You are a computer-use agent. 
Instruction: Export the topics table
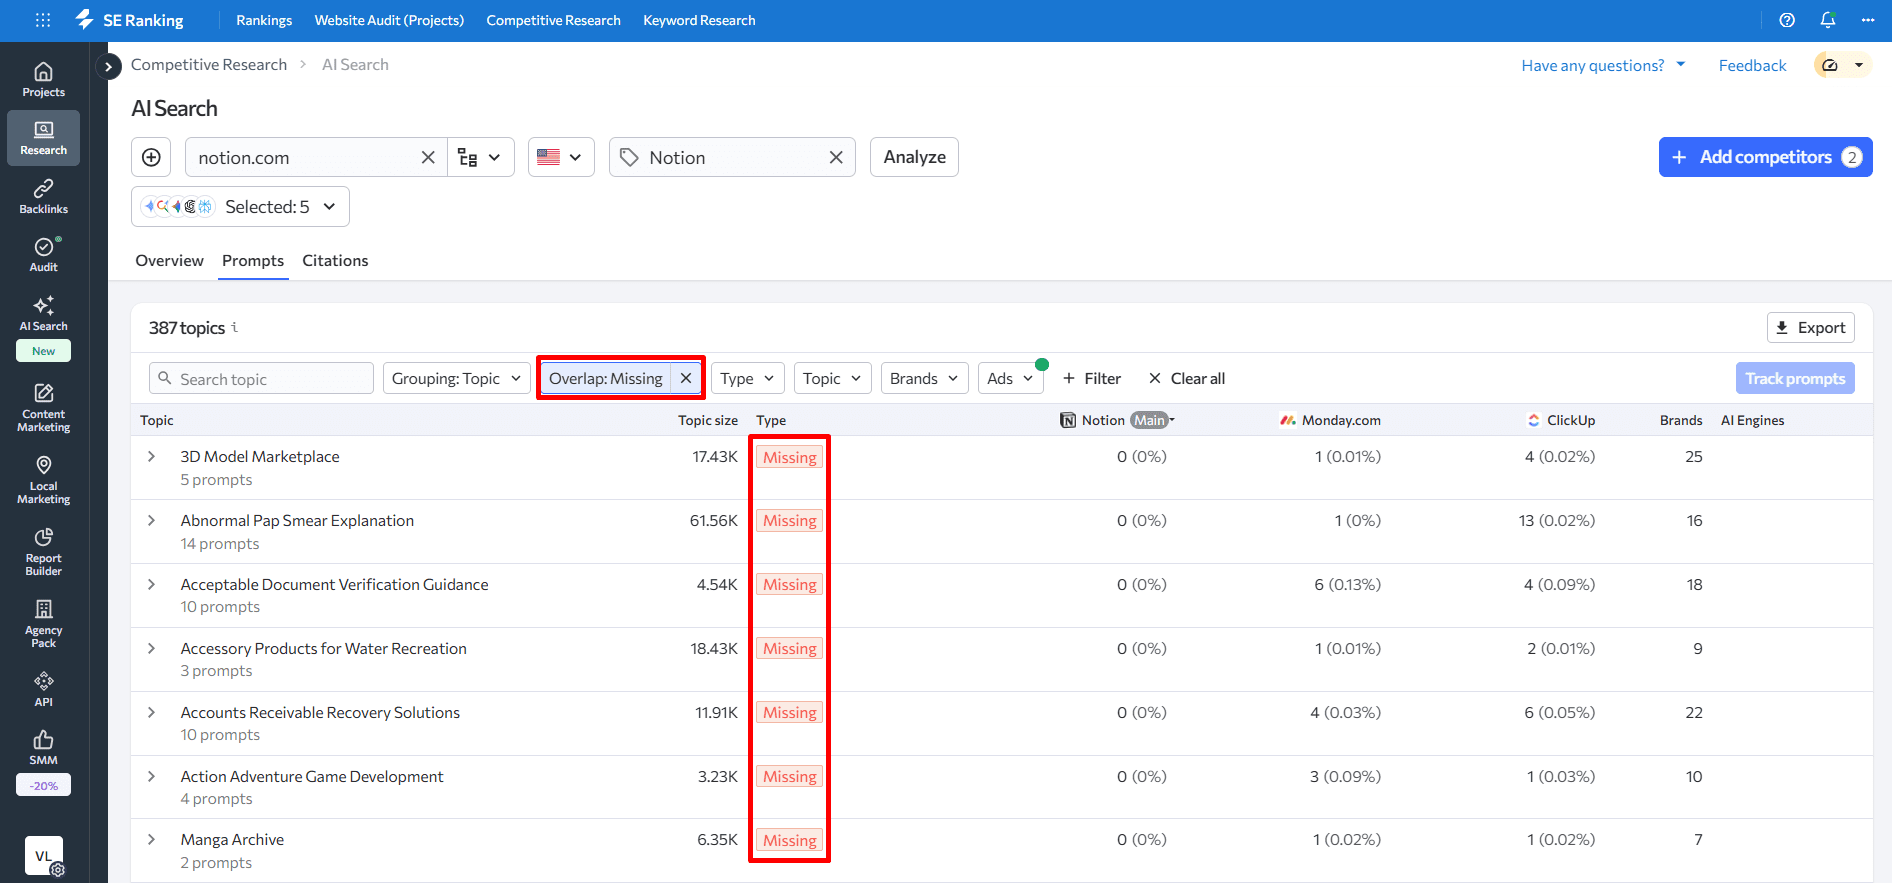click(x=1811, y=327)
